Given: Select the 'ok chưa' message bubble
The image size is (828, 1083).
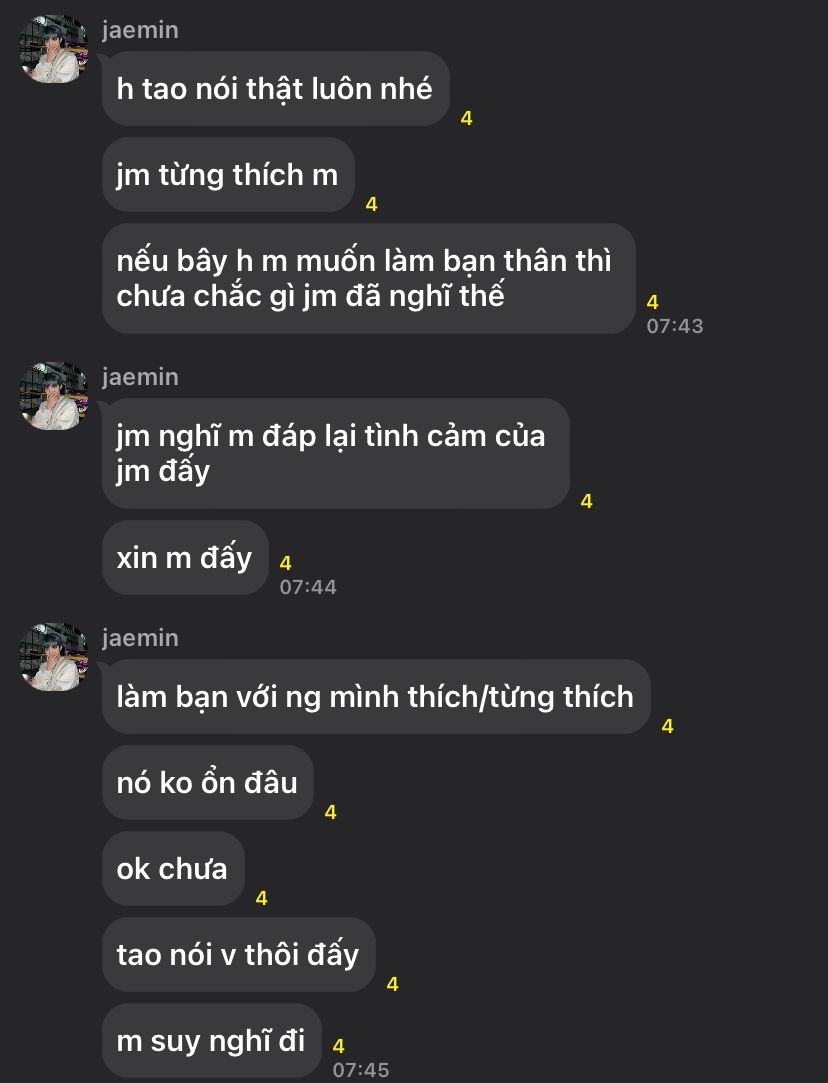Looking at the screenshot, I should (x=173, y=869).
